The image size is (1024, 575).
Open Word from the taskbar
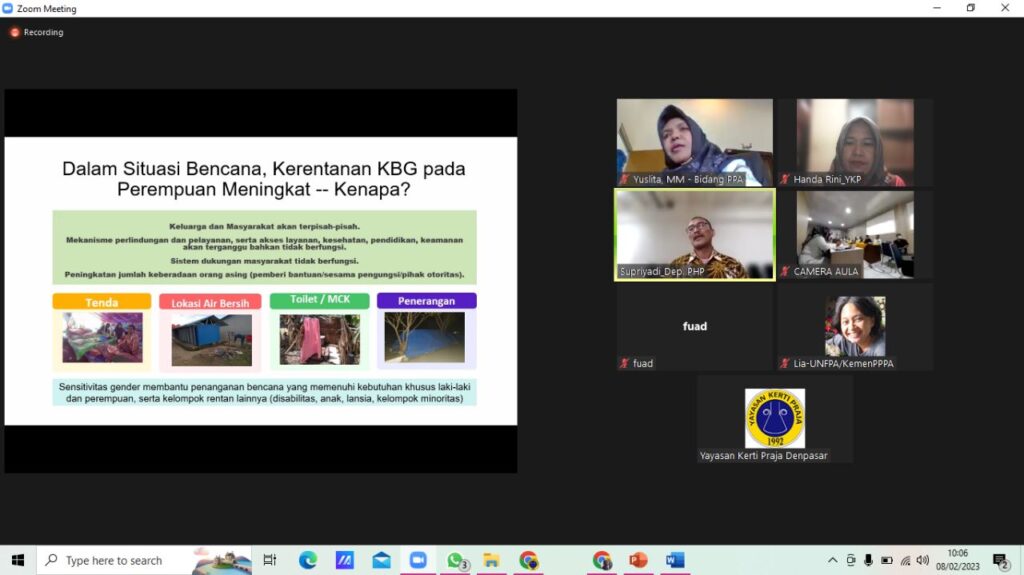675,560
